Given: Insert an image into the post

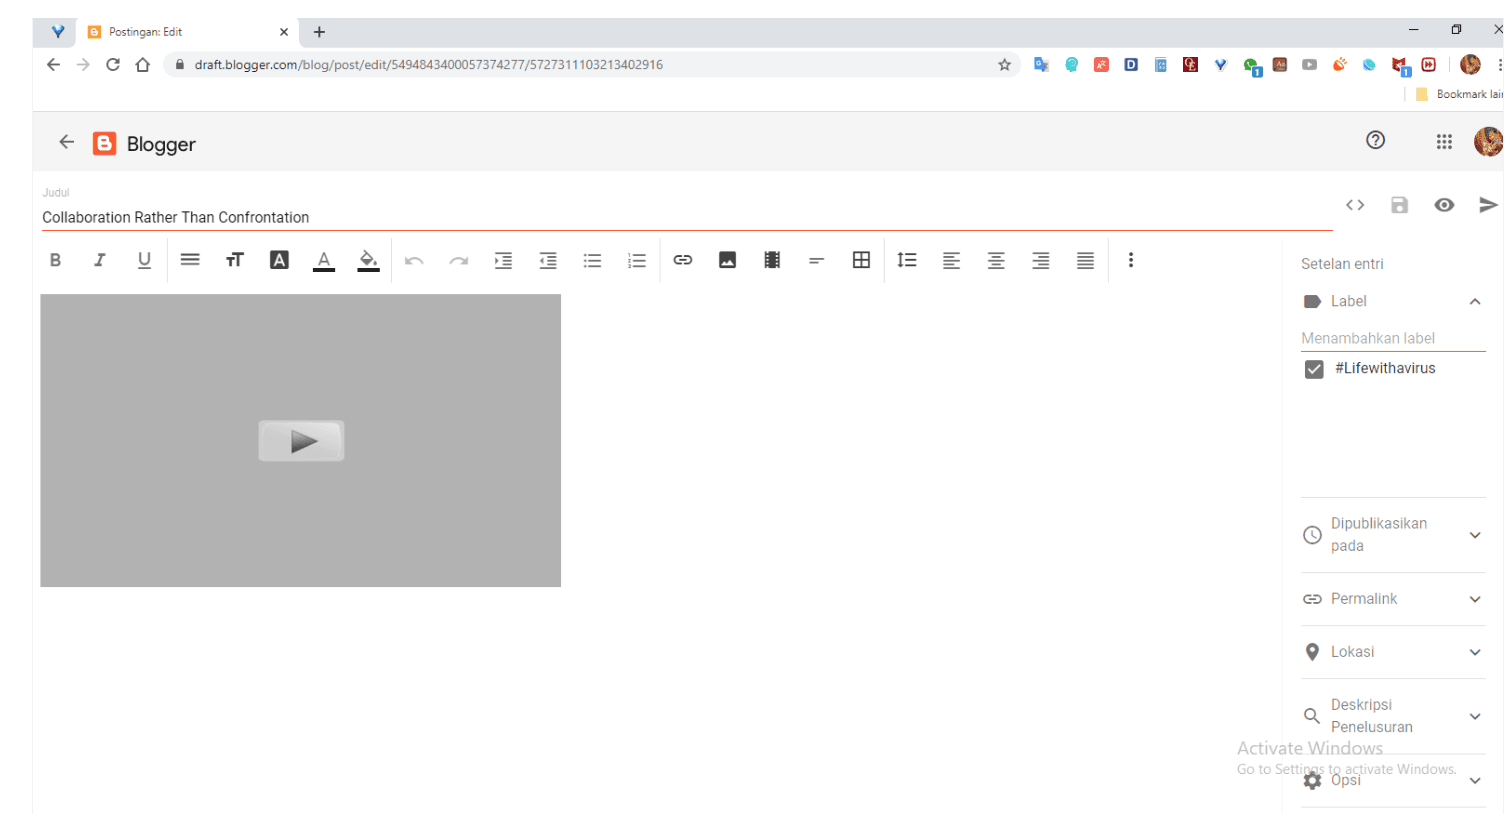Looking at the screenshot, I should 727,260.
